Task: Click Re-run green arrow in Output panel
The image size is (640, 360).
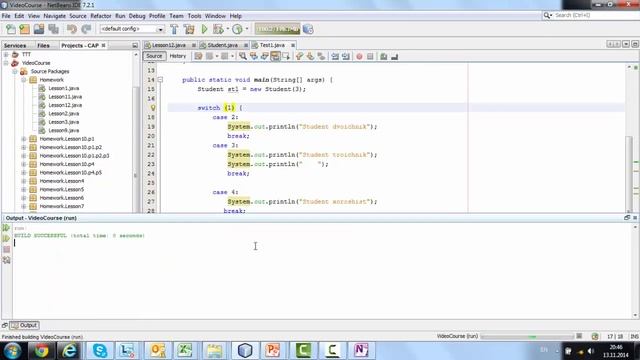Action: [x=6, y=227]
